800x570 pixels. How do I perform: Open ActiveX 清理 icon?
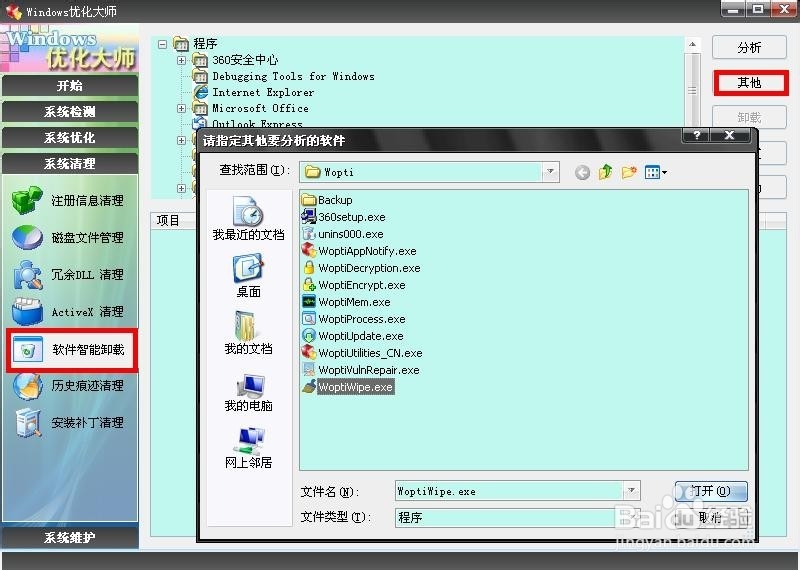[28, 312]
